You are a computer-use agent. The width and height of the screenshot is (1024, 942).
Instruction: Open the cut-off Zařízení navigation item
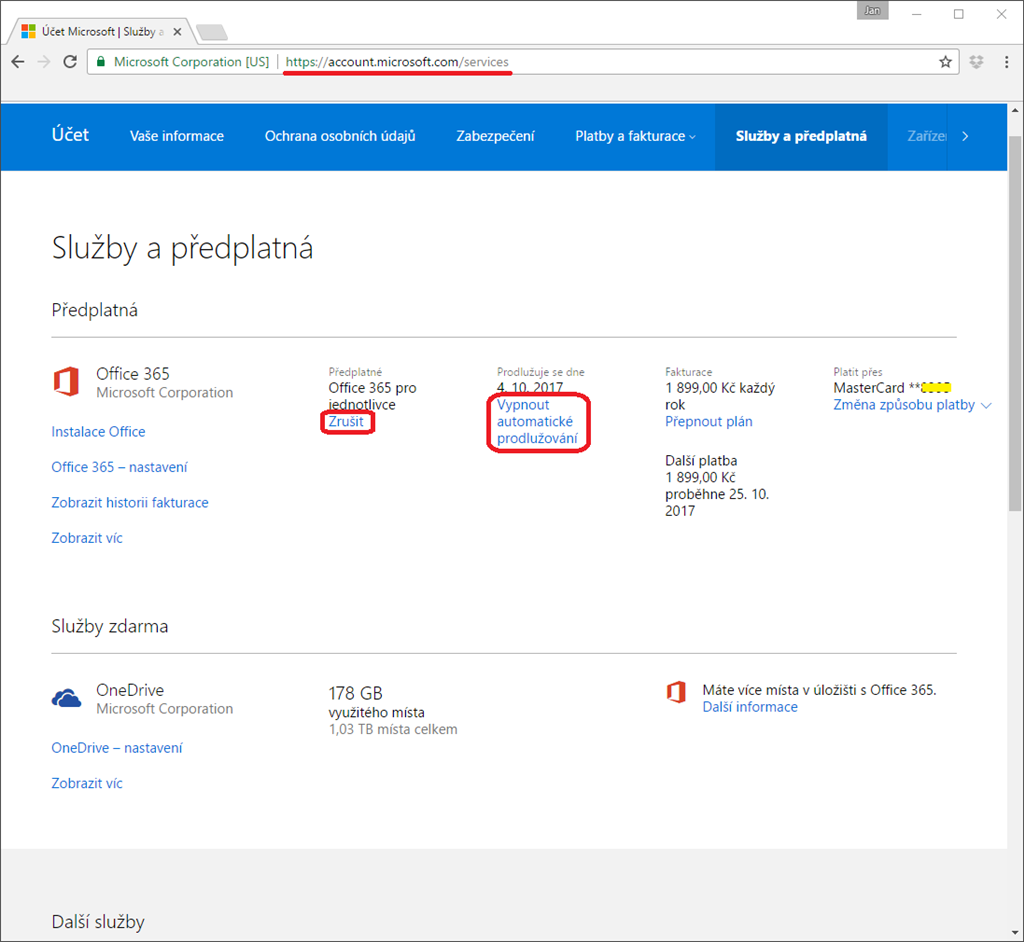pos(926,136)
